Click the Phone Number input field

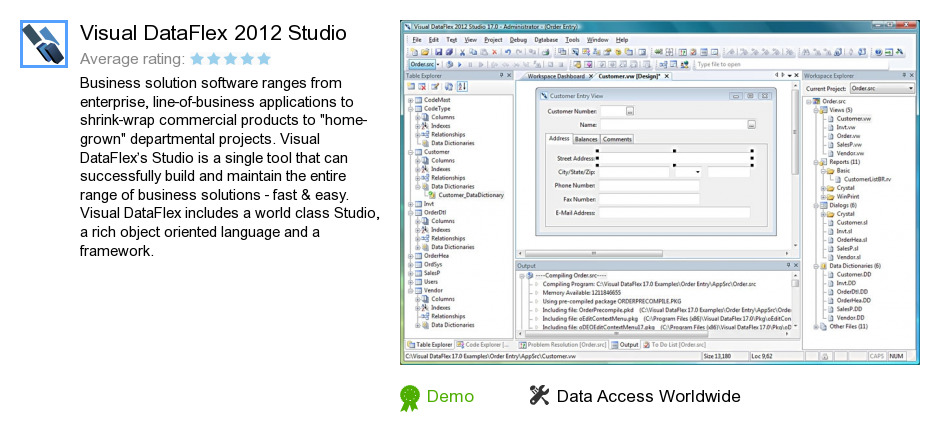(x=649, y=186)
